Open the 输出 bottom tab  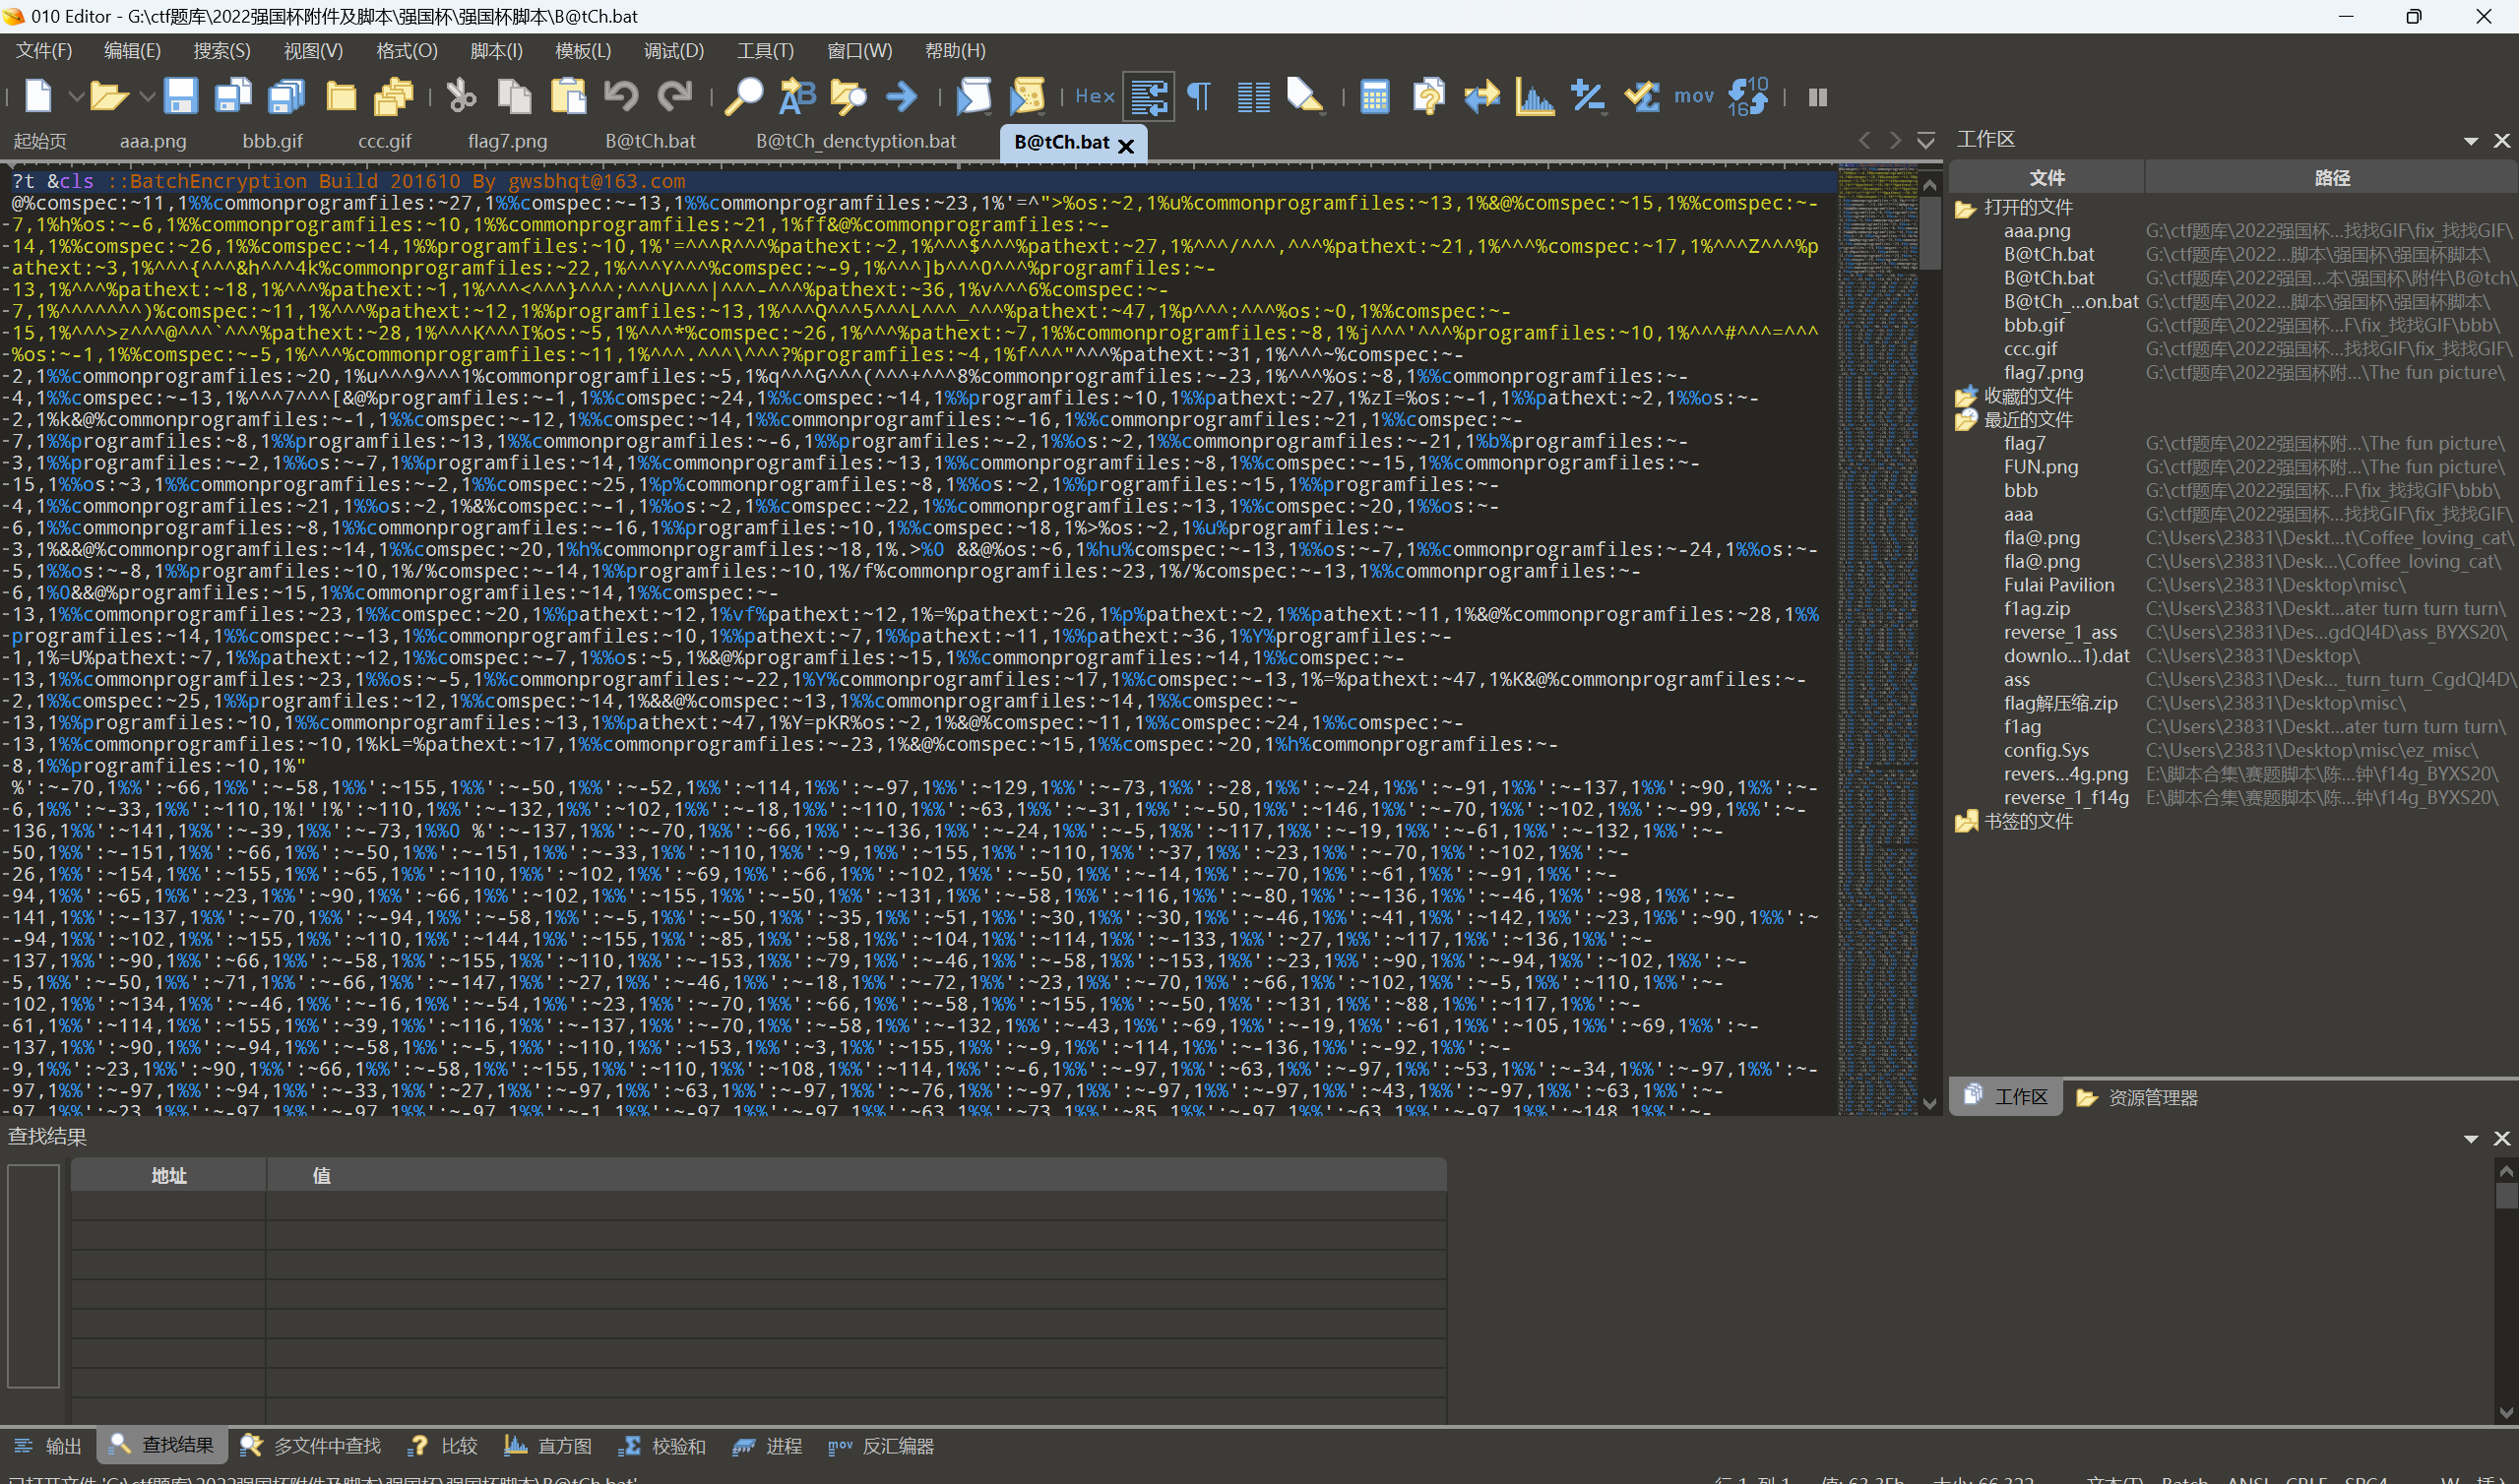[x=48, y=1446]
